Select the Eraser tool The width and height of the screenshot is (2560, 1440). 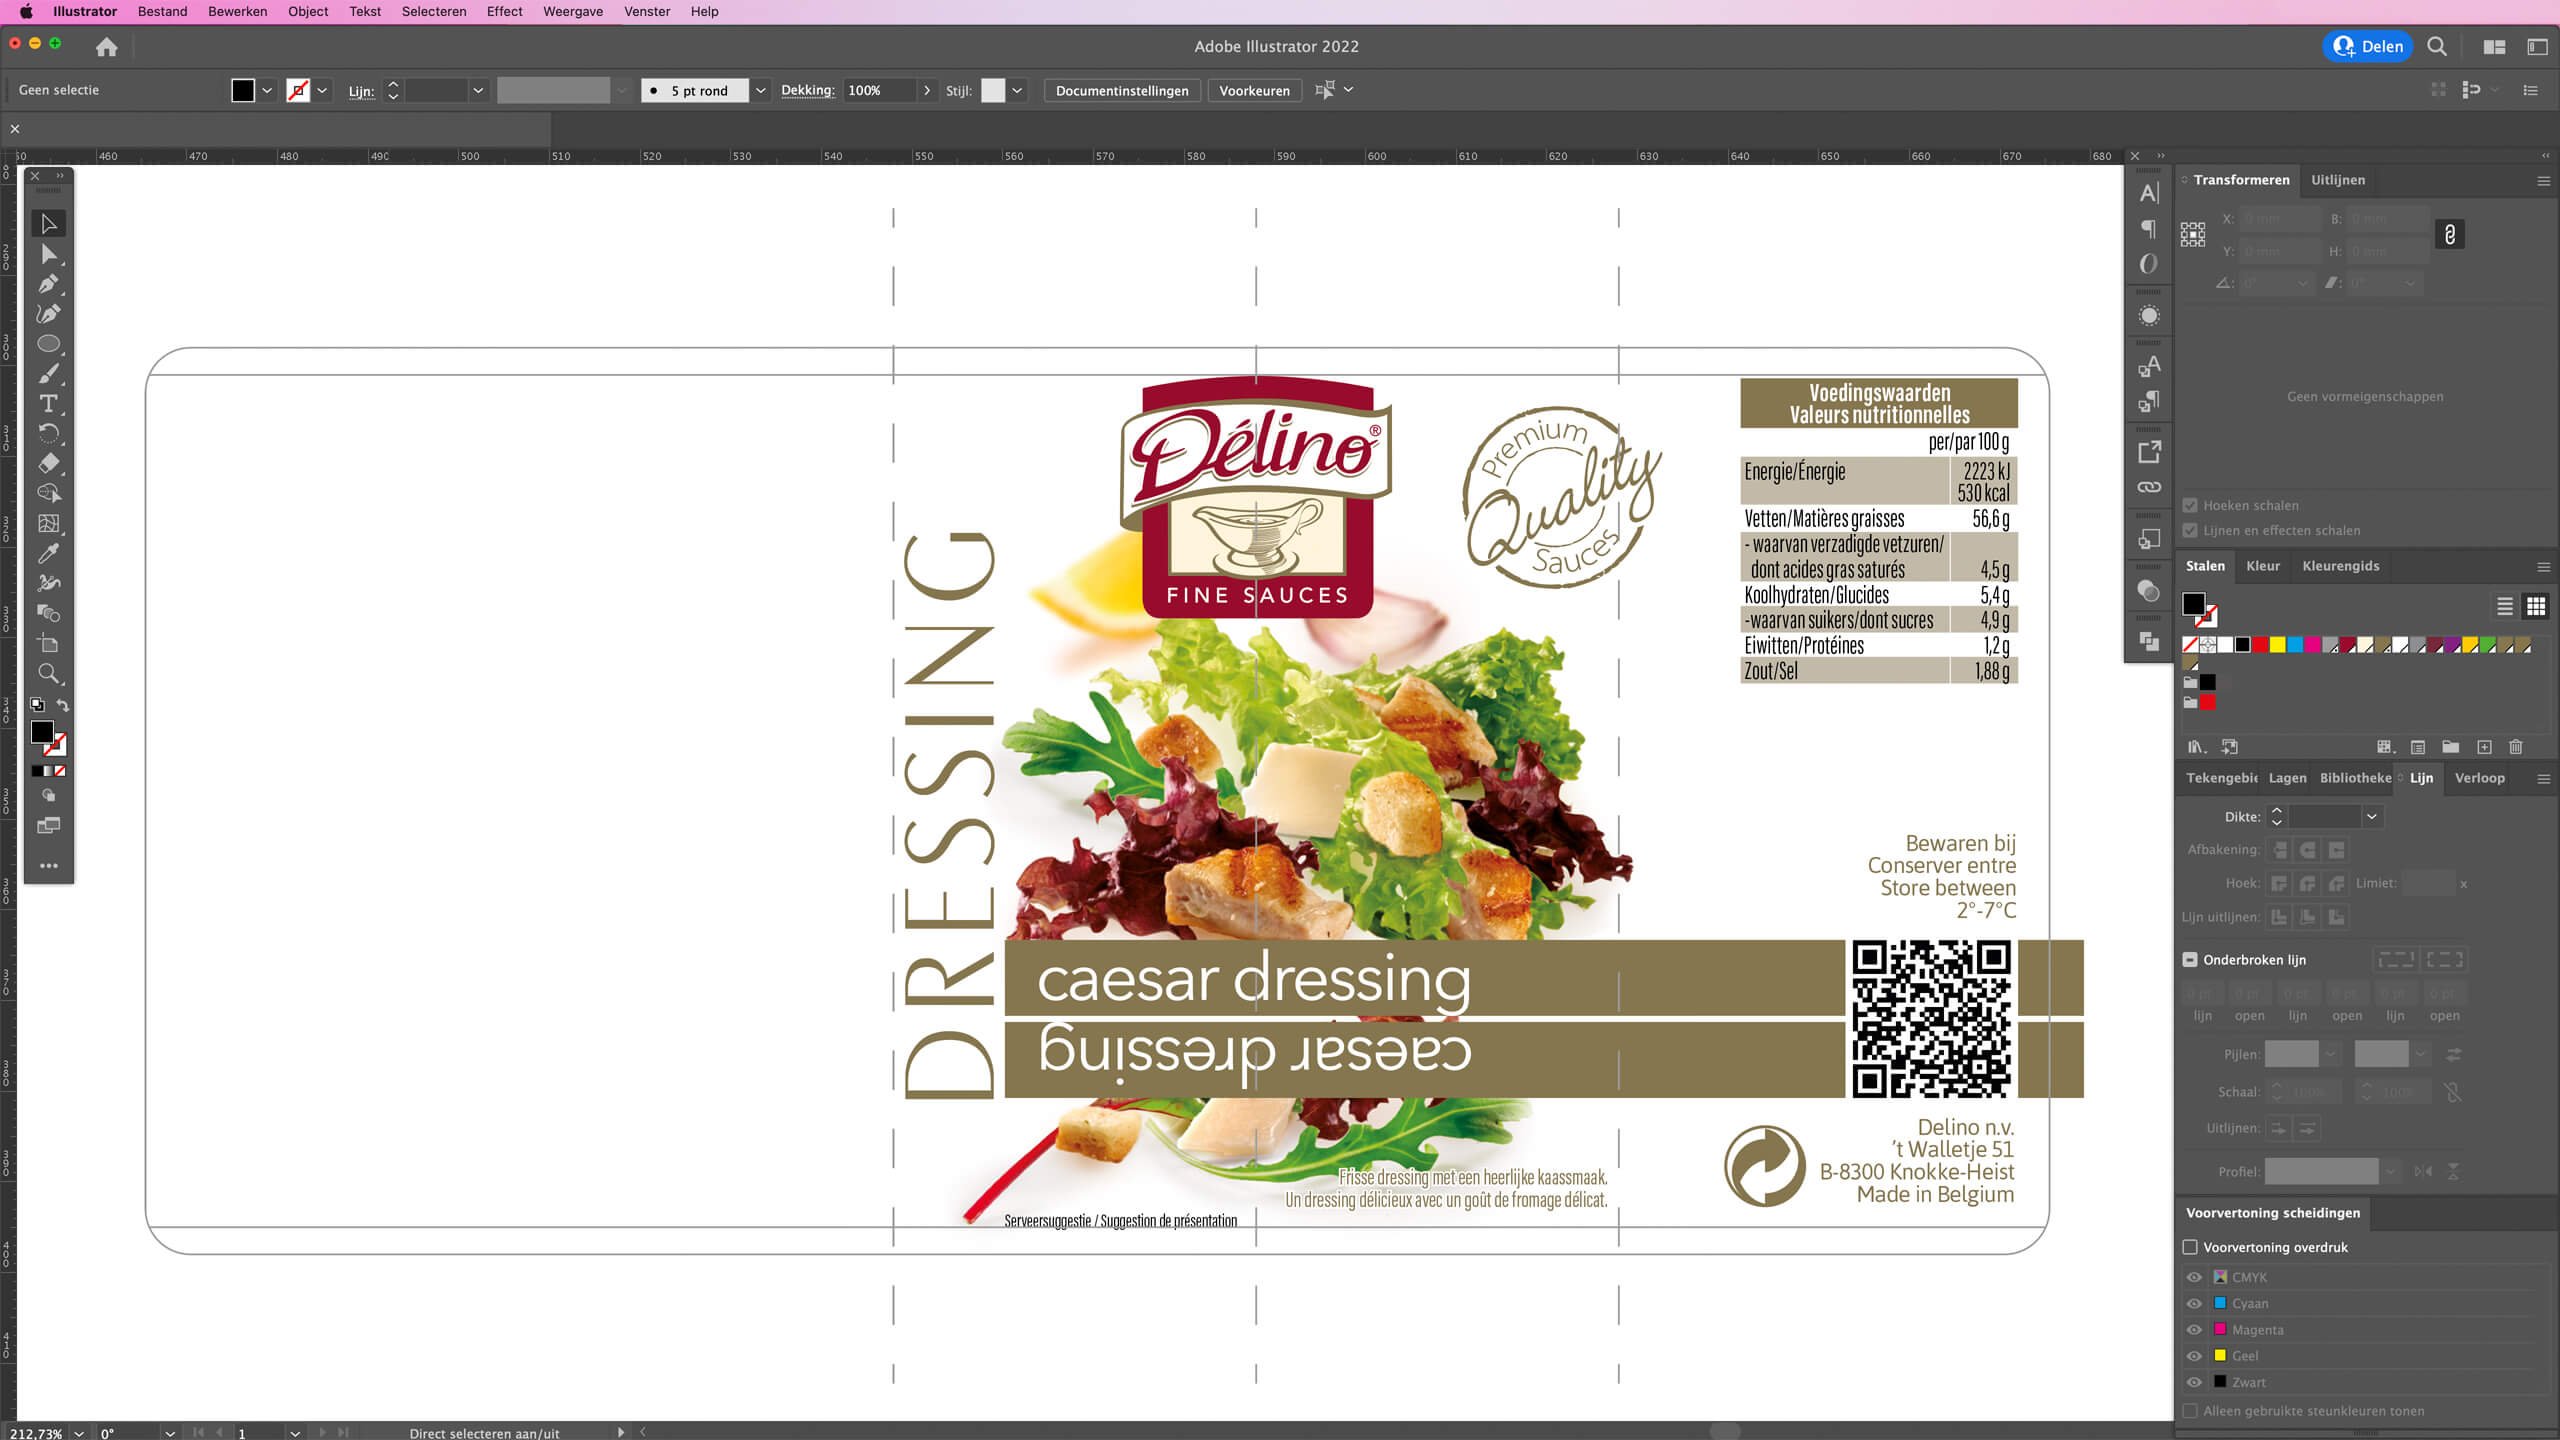48,464
